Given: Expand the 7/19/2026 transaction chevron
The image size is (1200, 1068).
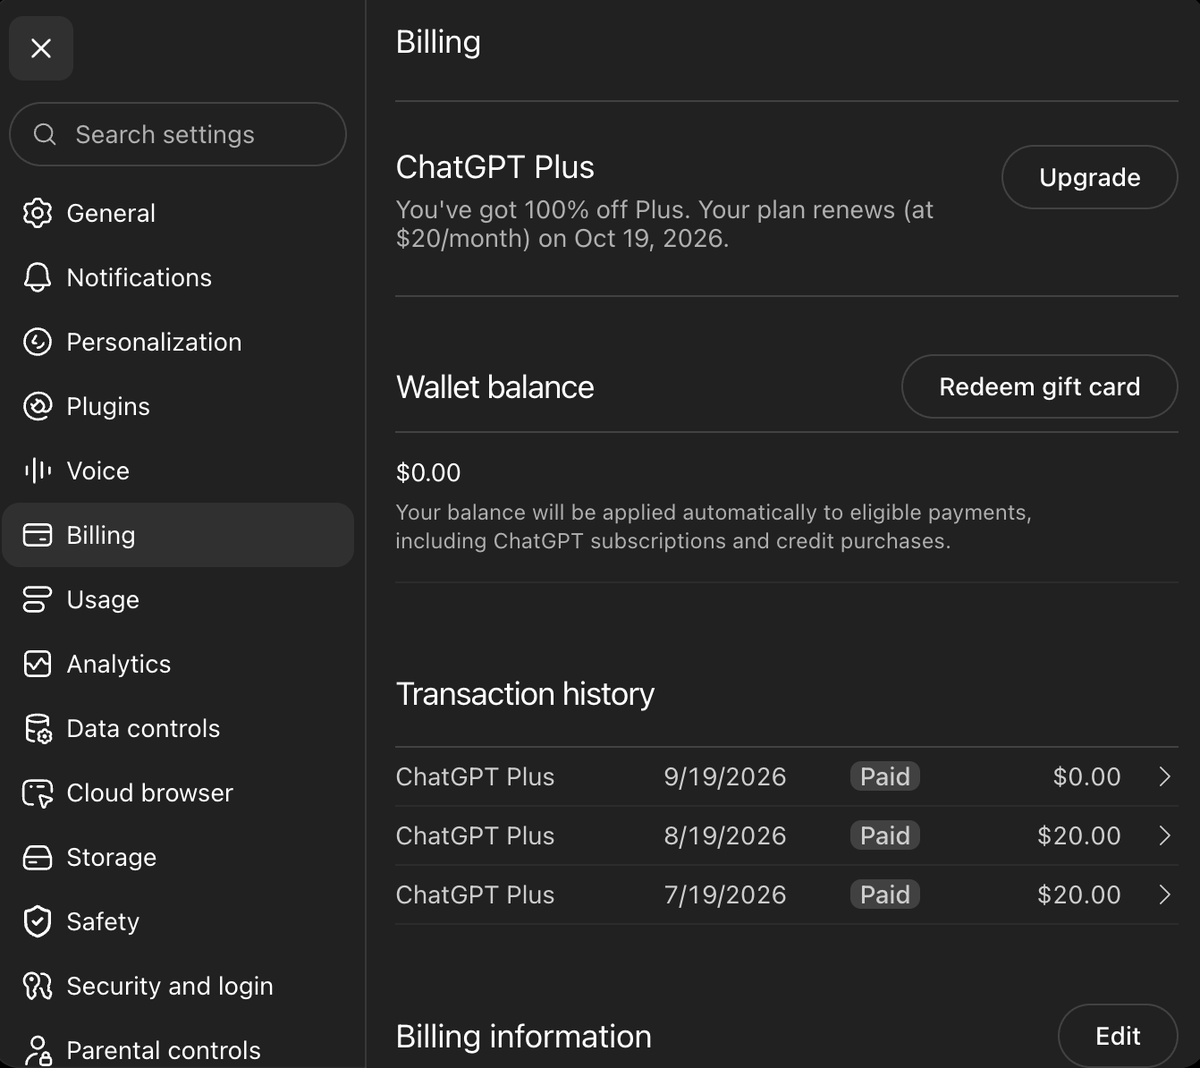Looking at the screenshot, I should [x=1164, y=895].
